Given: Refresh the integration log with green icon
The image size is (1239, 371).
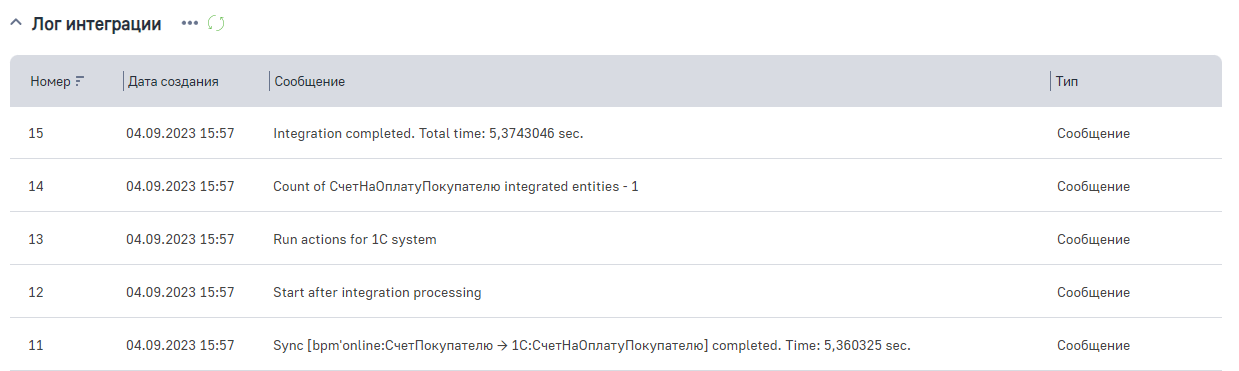Looking at the screenshot, I should click(215, 24).
